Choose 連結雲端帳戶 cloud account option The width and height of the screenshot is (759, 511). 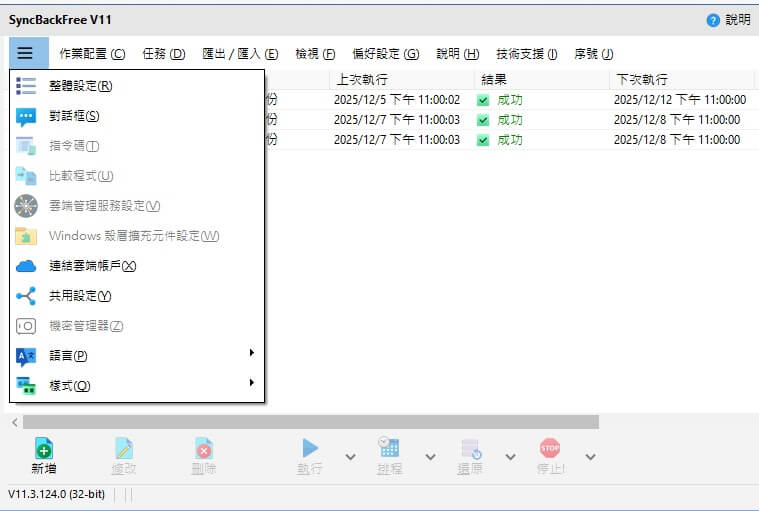(92, 266)
